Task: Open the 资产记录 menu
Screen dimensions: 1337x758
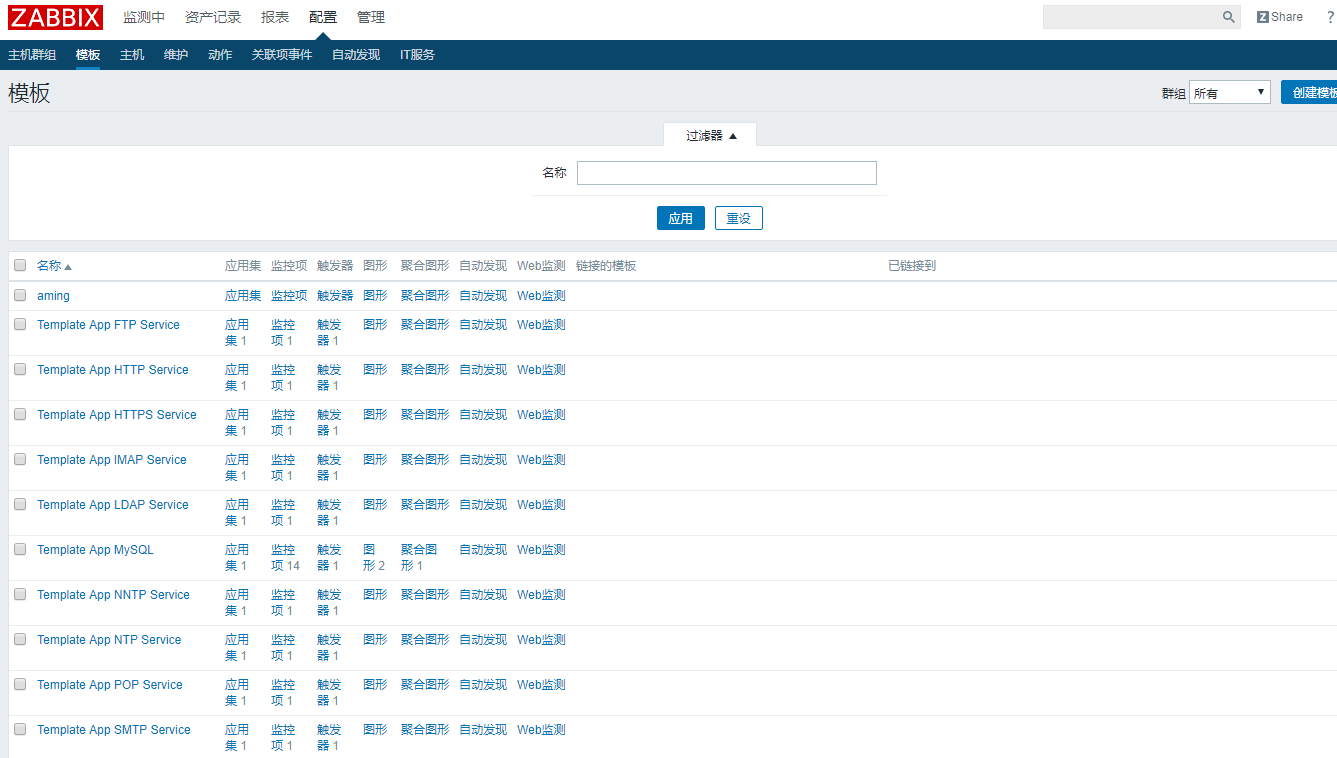Action: click(x=213, y=17)
